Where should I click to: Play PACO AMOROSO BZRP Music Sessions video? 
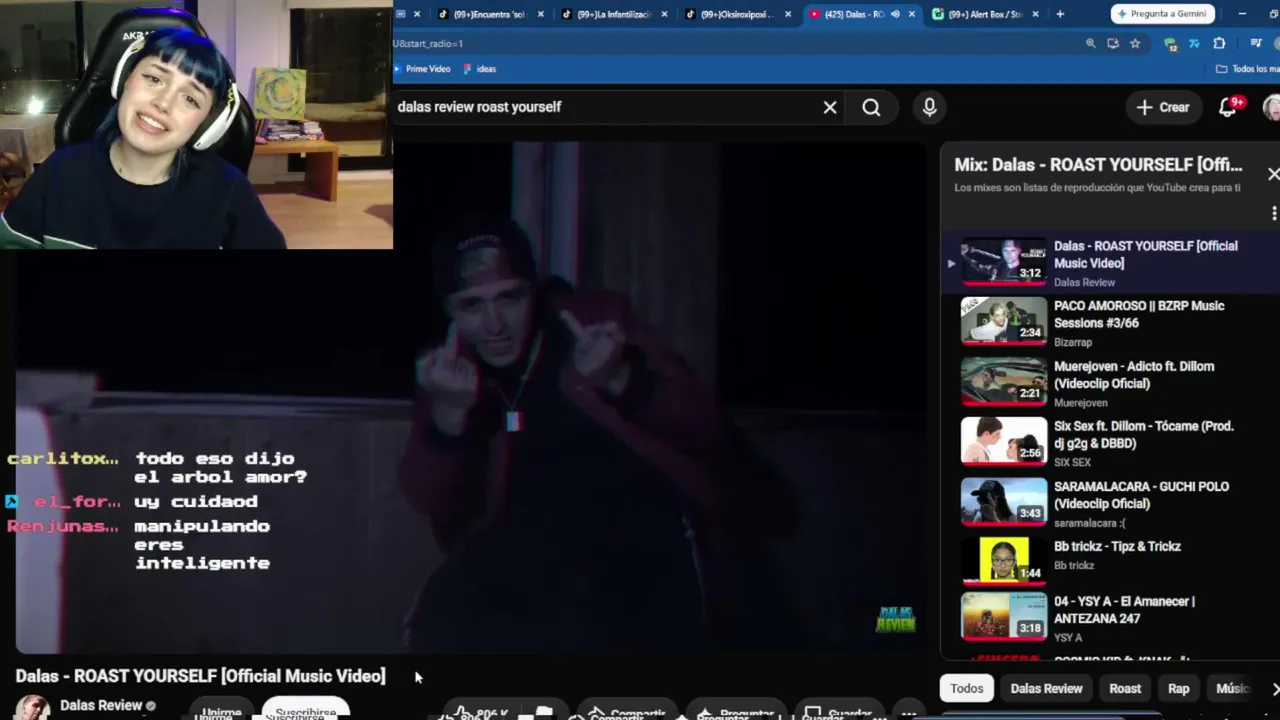[1110, 323]
